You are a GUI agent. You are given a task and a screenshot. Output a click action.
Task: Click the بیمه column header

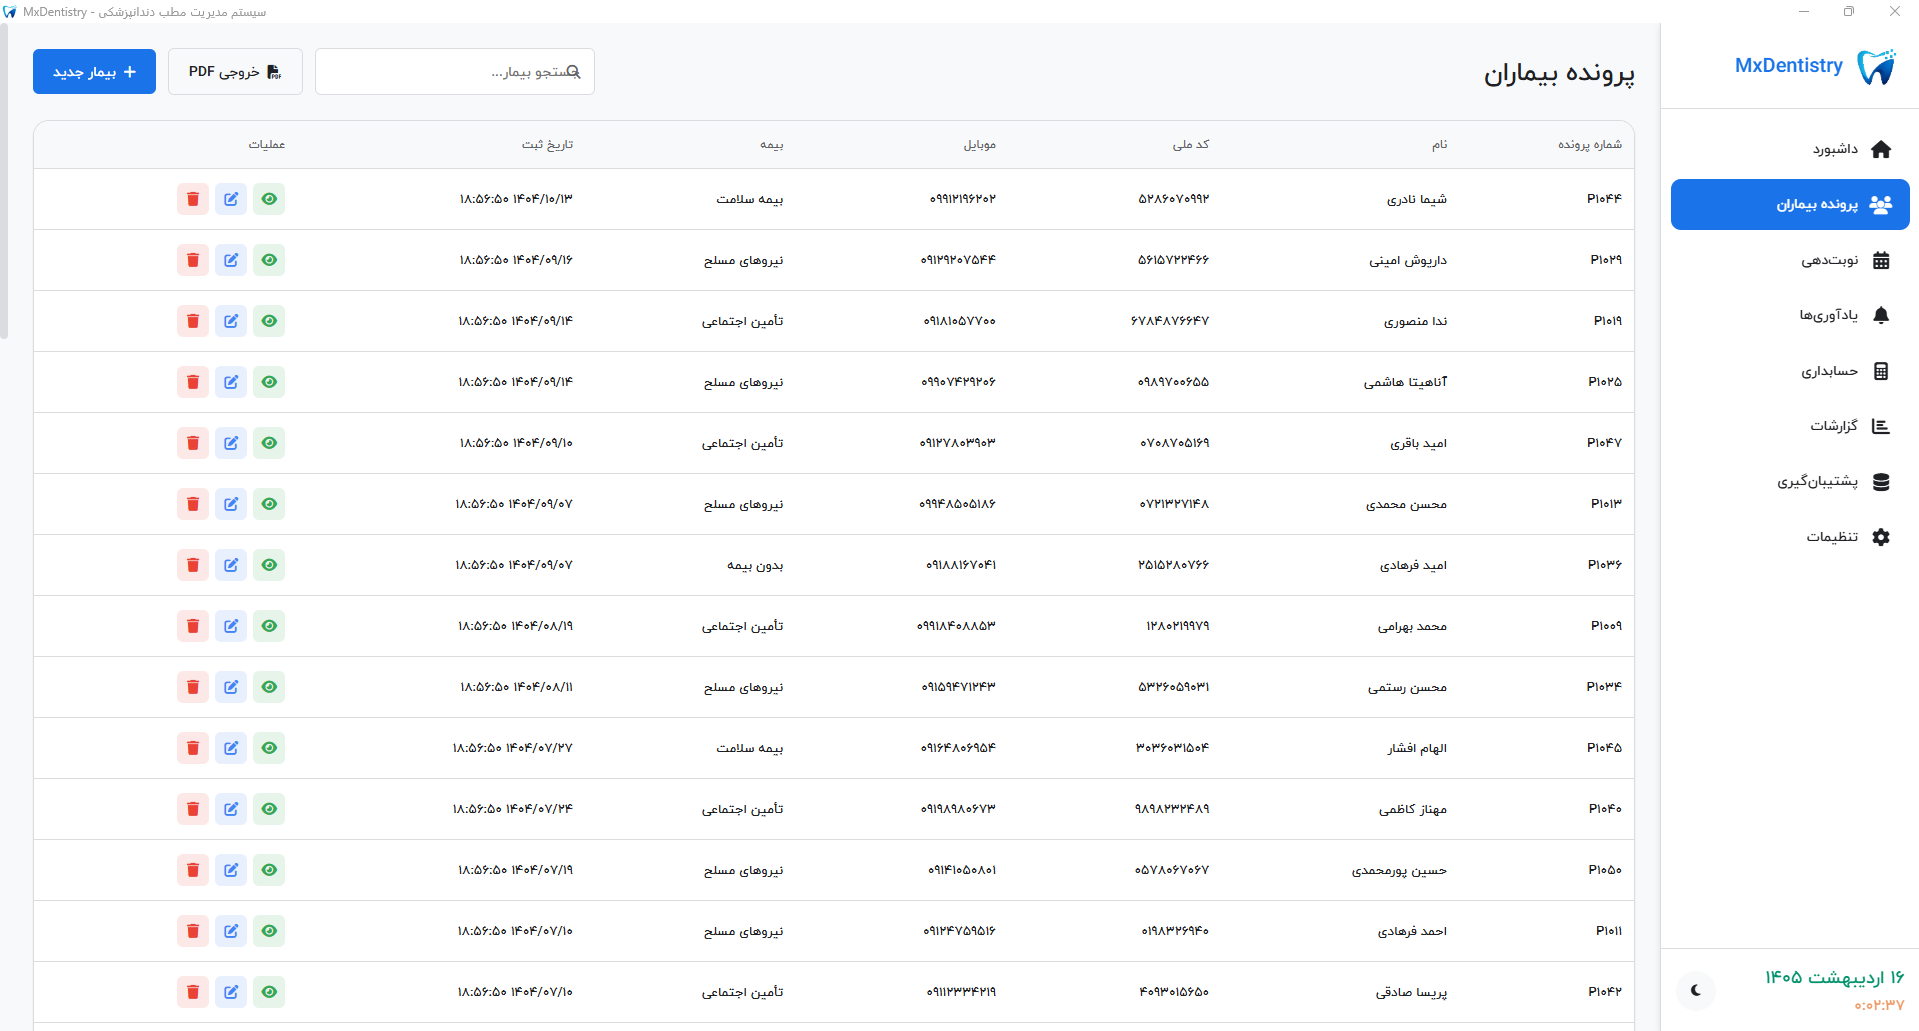[x=771, y=145]
